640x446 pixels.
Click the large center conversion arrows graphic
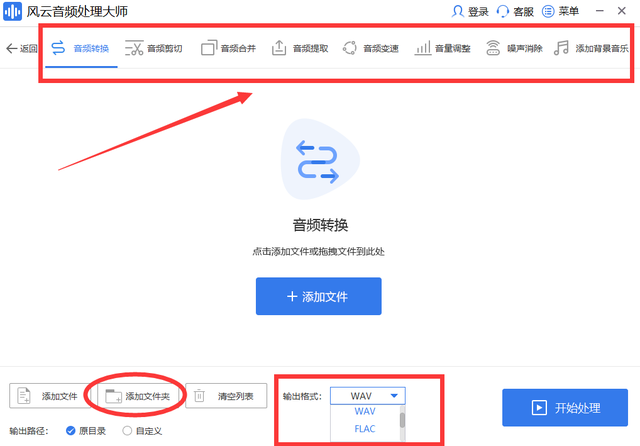(x=318, y=161)
